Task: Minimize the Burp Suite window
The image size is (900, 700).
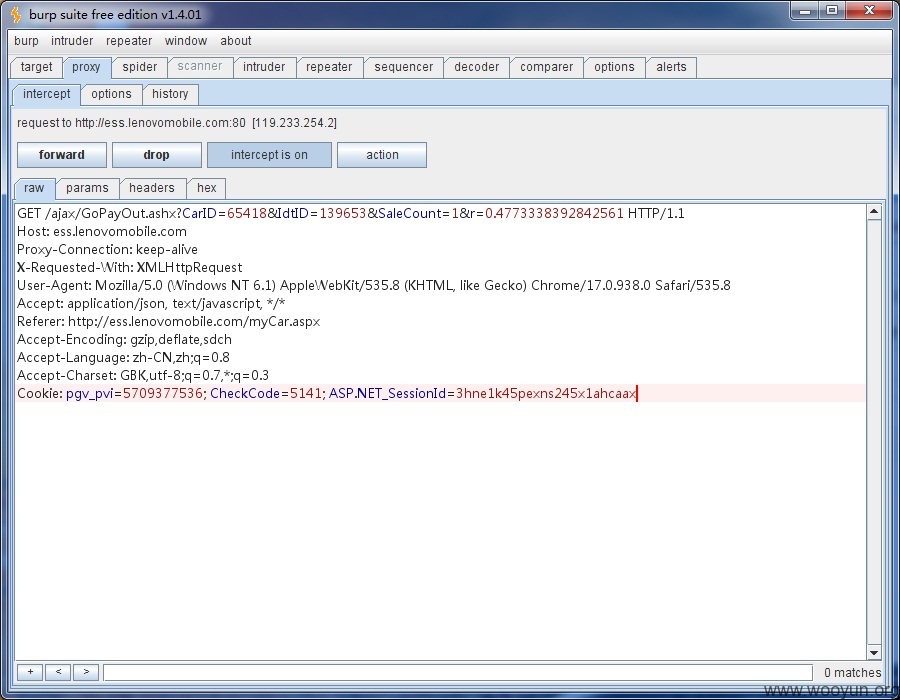Action: (805, 11)
